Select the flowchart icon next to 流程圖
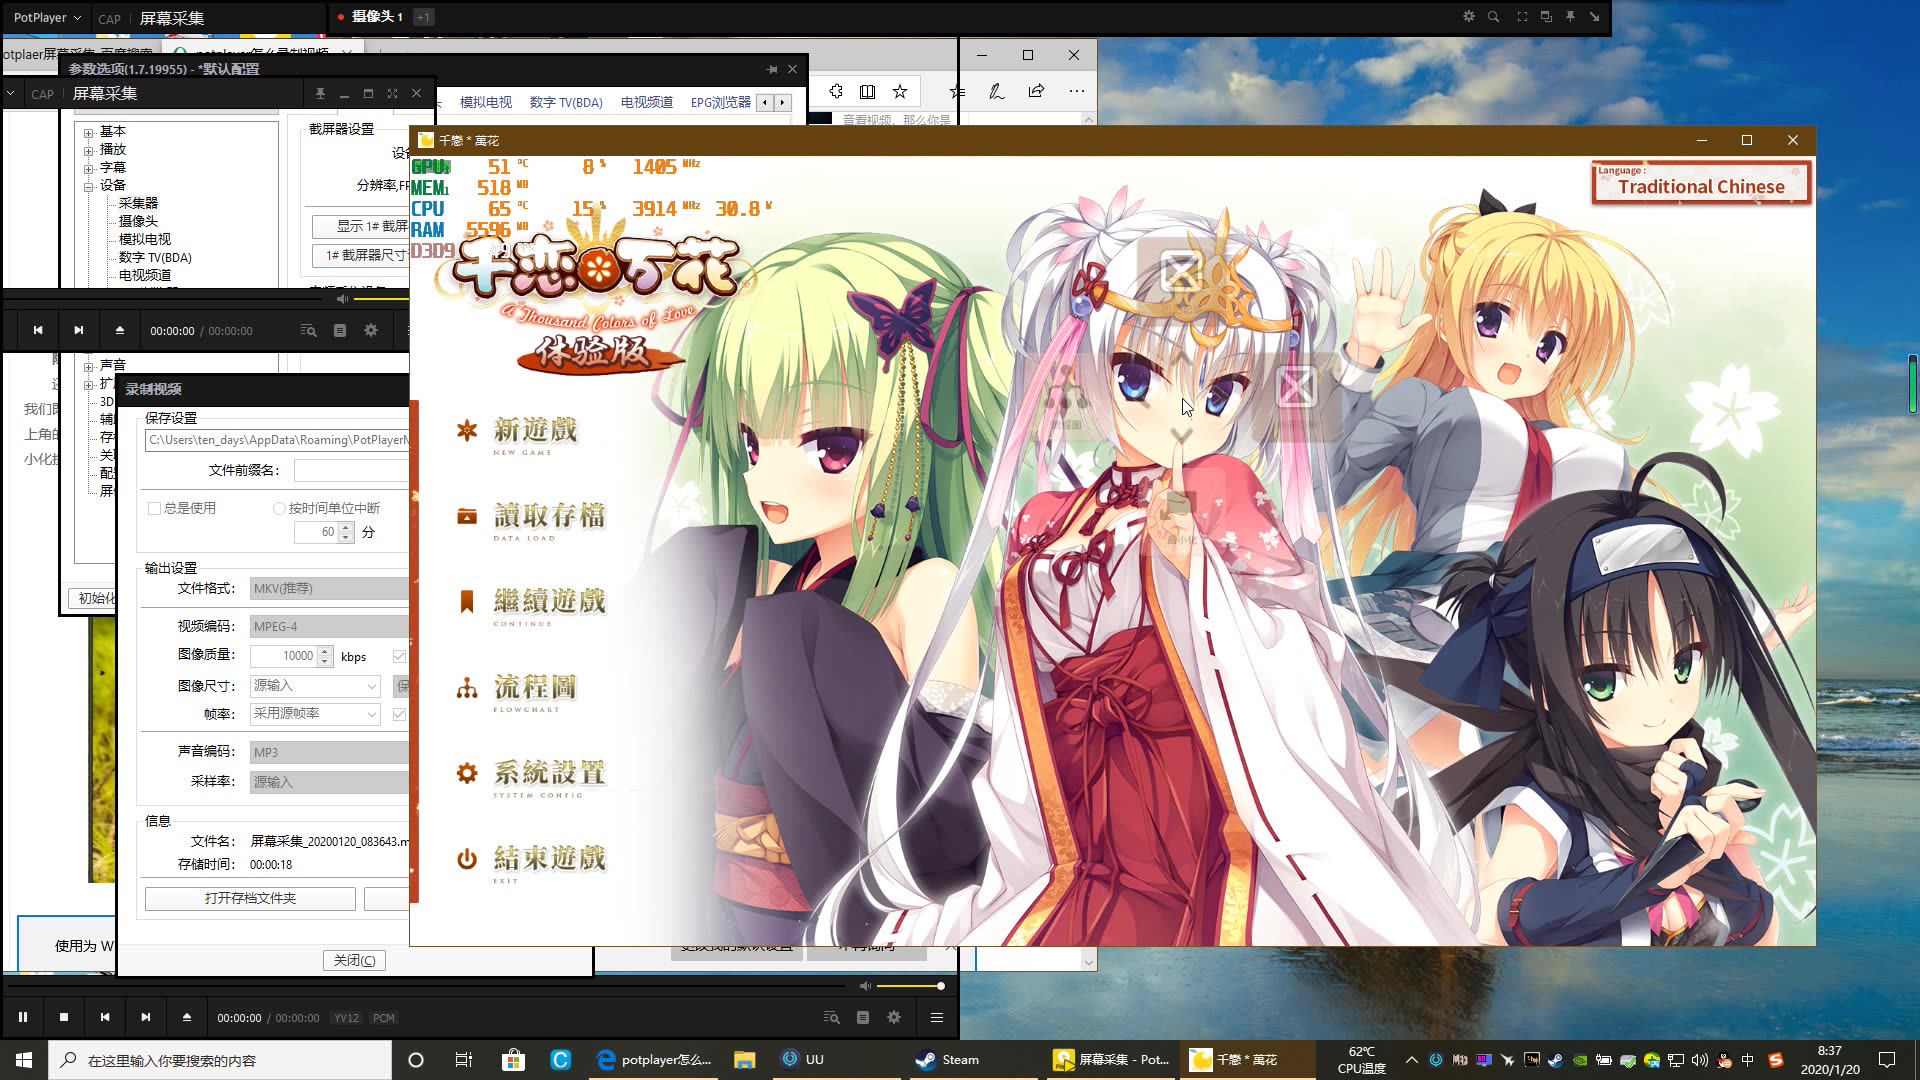Screen dimensions: 1920x1080 coord(466,687)
